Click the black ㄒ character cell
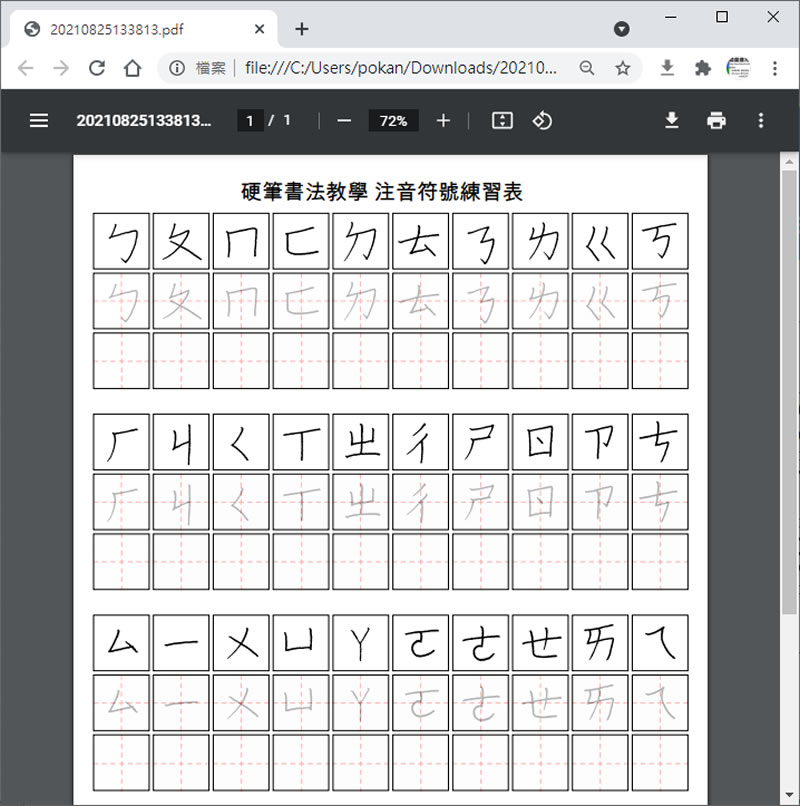The width and height of the screenshot is (800, 806). coord(301,442)
